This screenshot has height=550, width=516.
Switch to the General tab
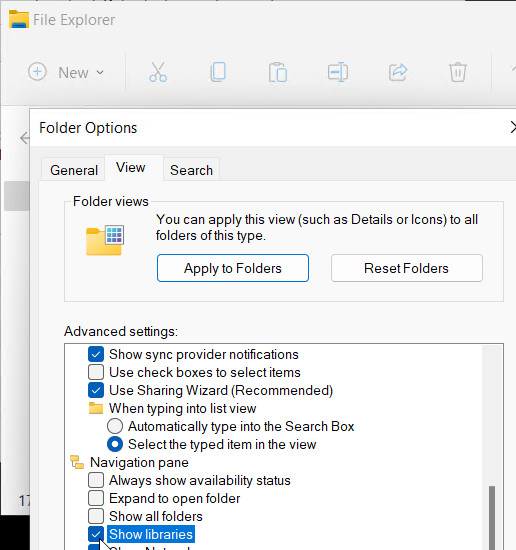[x=74, y=170]
